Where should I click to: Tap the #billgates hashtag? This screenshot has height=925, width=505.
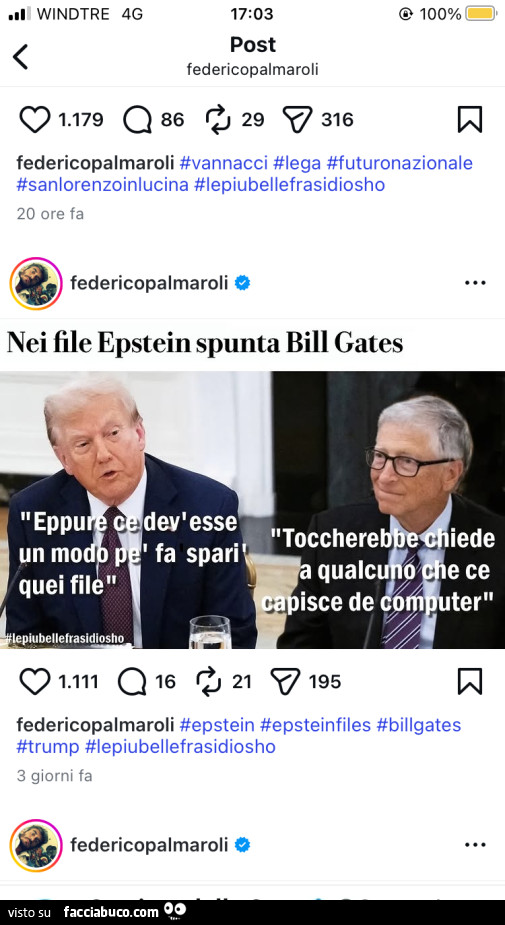tap(418, 724)
